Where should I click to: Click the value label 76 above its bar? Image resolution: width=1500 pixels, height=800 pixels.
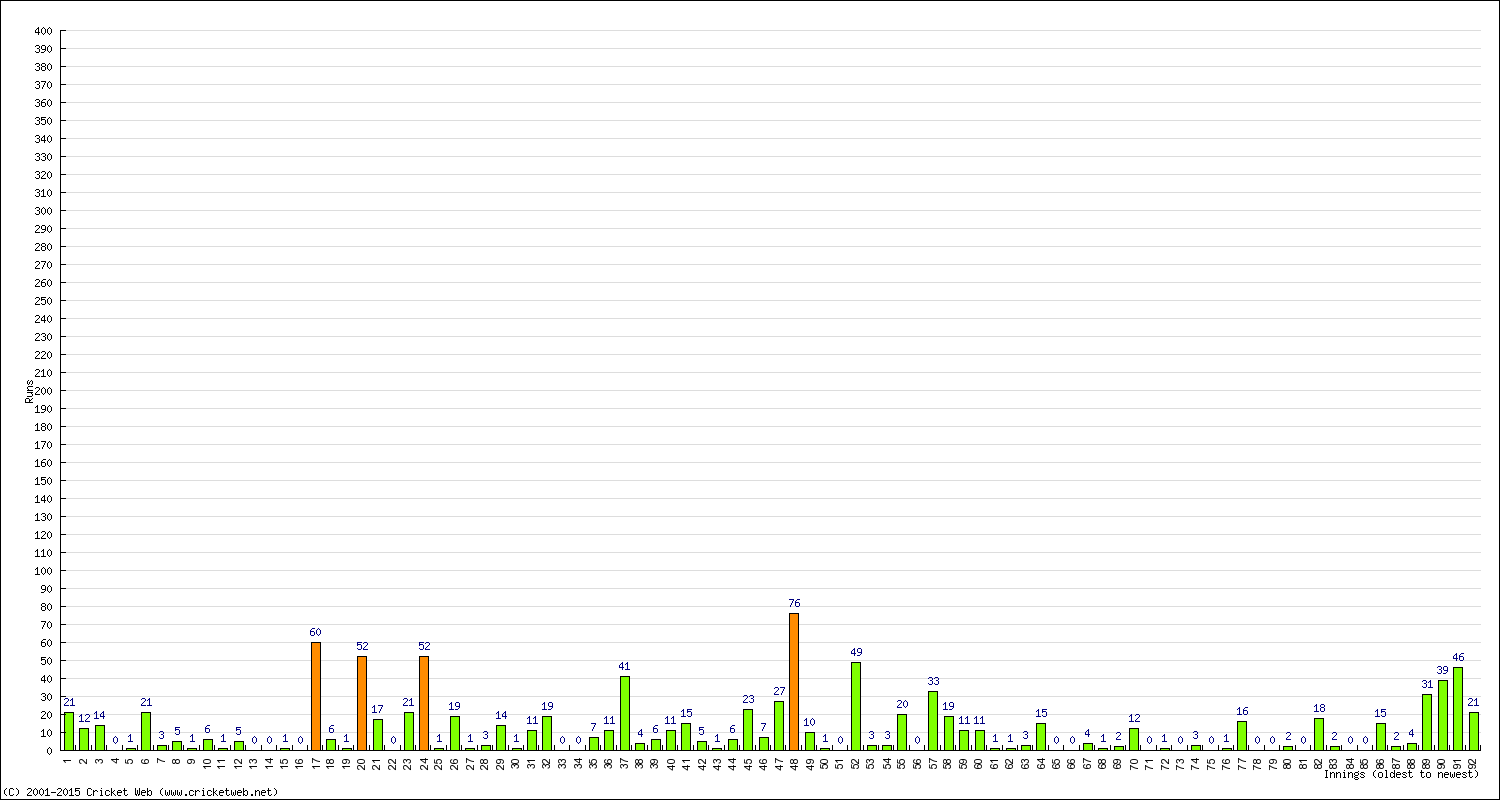tap(794, 604)
